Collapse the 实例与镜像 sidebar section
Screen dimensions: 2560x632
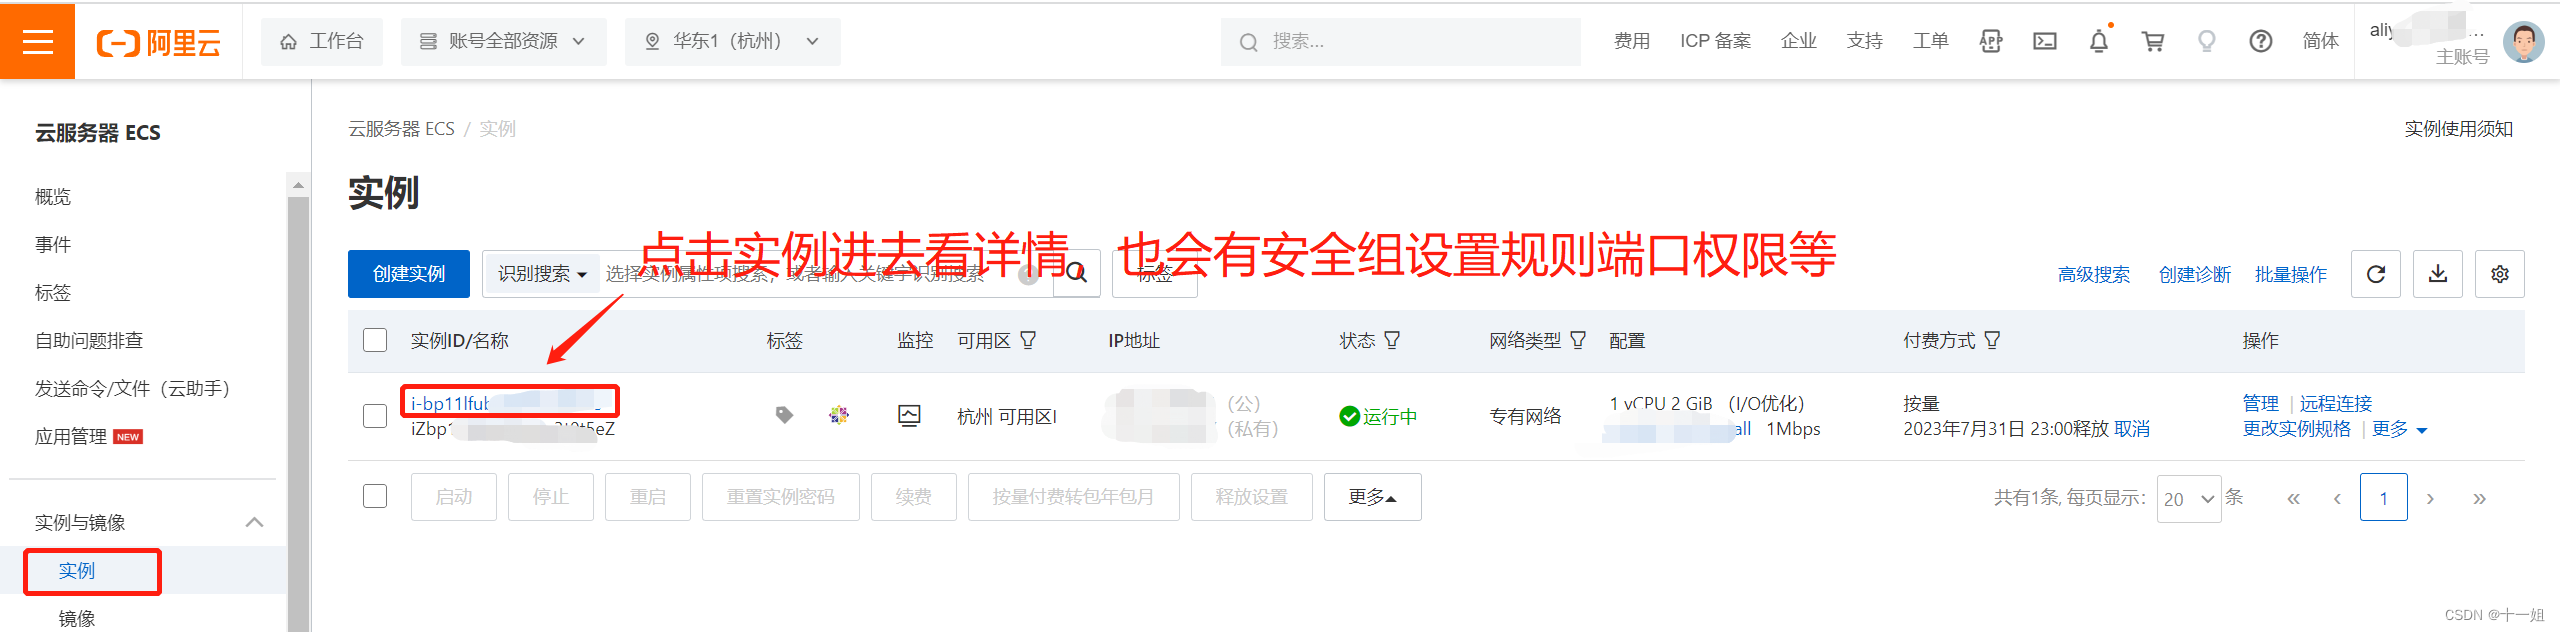[254, 522]
